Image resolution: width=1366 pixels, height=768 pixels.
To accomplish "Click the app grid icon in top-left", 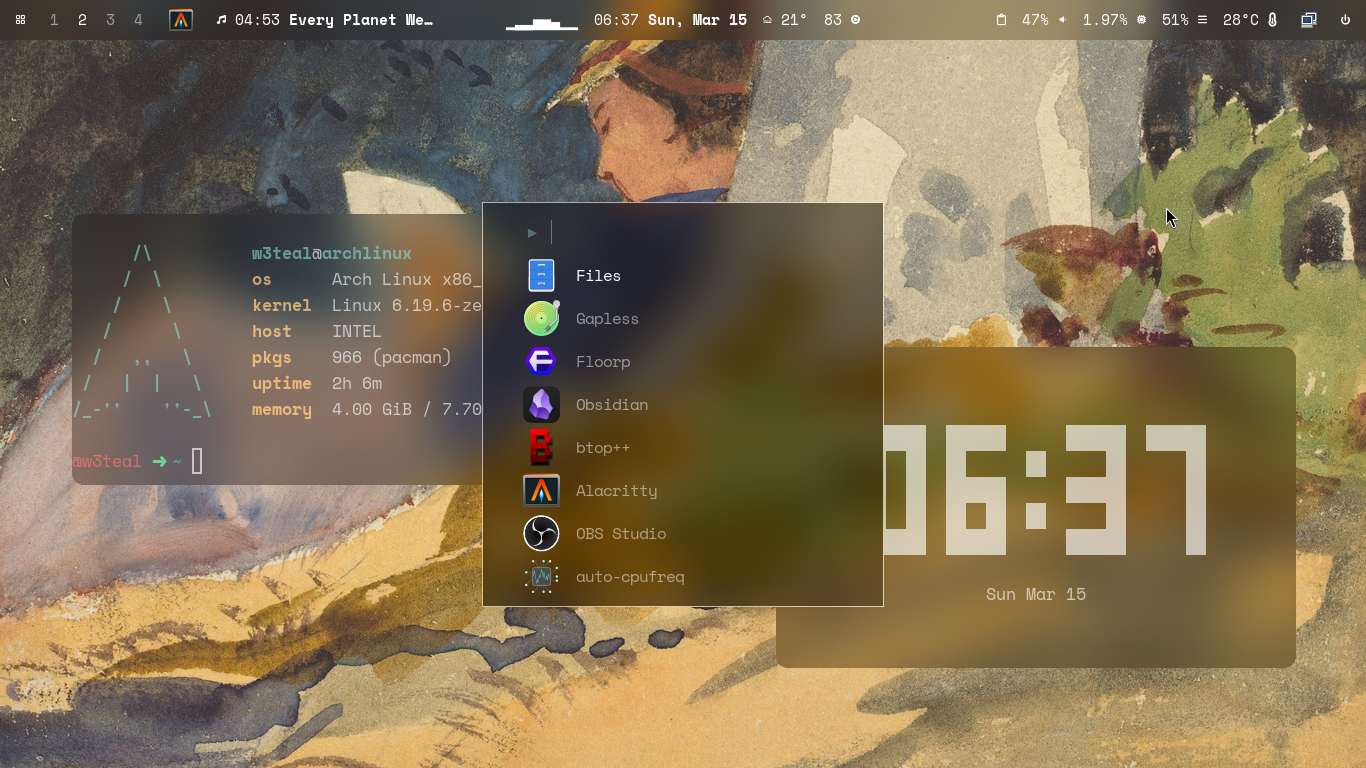I will (x=20, y=20).
